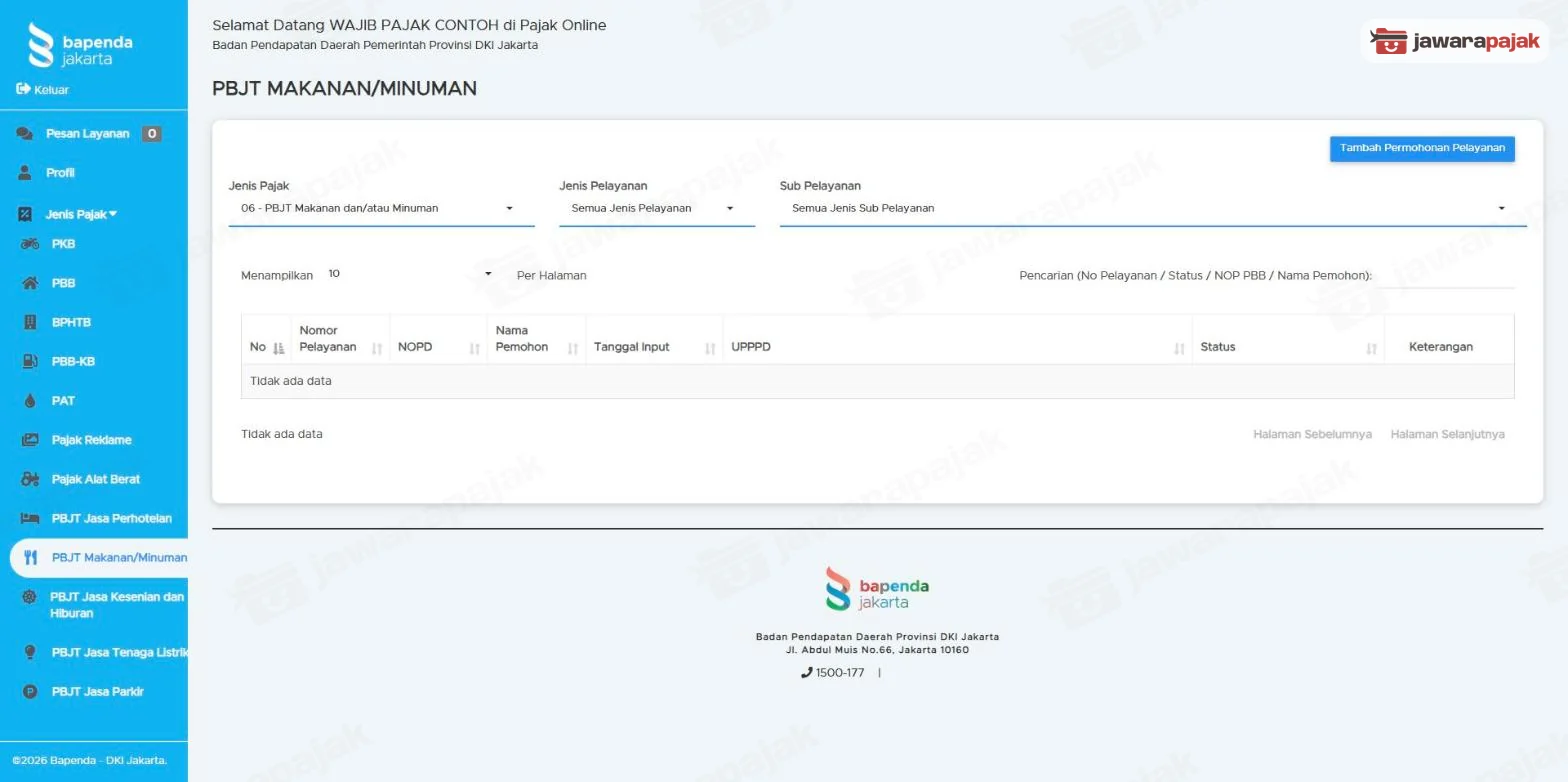Click the PBJT Jasa Perhotelan bed icon

point(30,518)
